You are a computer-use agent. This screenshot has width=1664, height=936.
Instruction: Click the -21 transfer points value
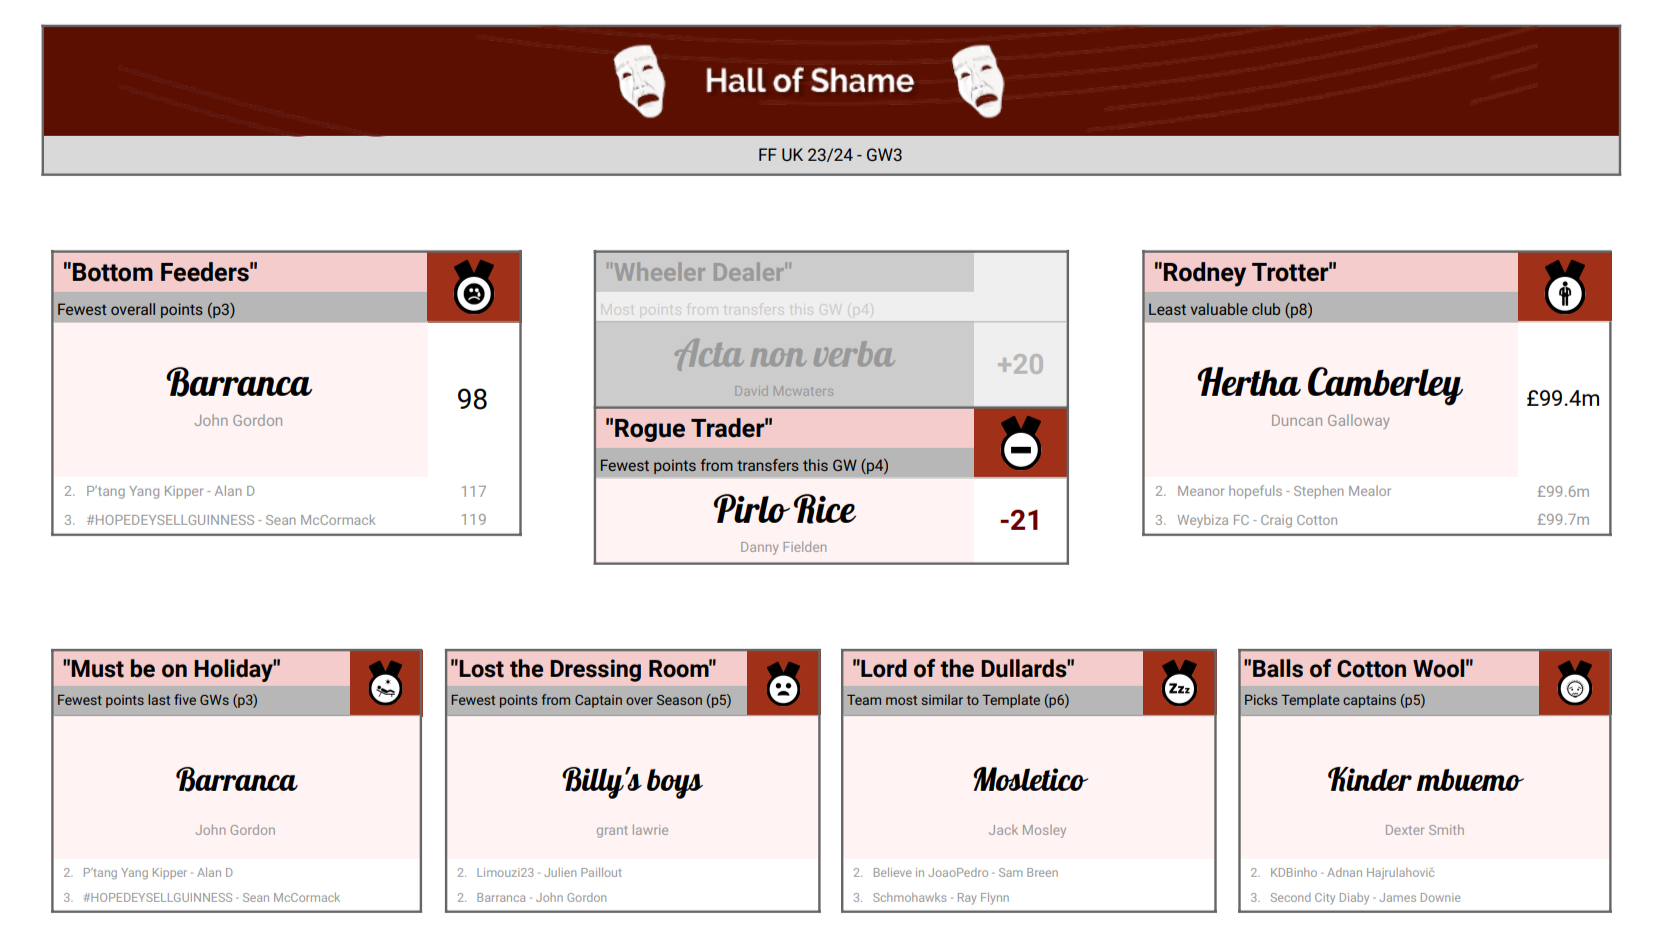tap(1020, 520)
